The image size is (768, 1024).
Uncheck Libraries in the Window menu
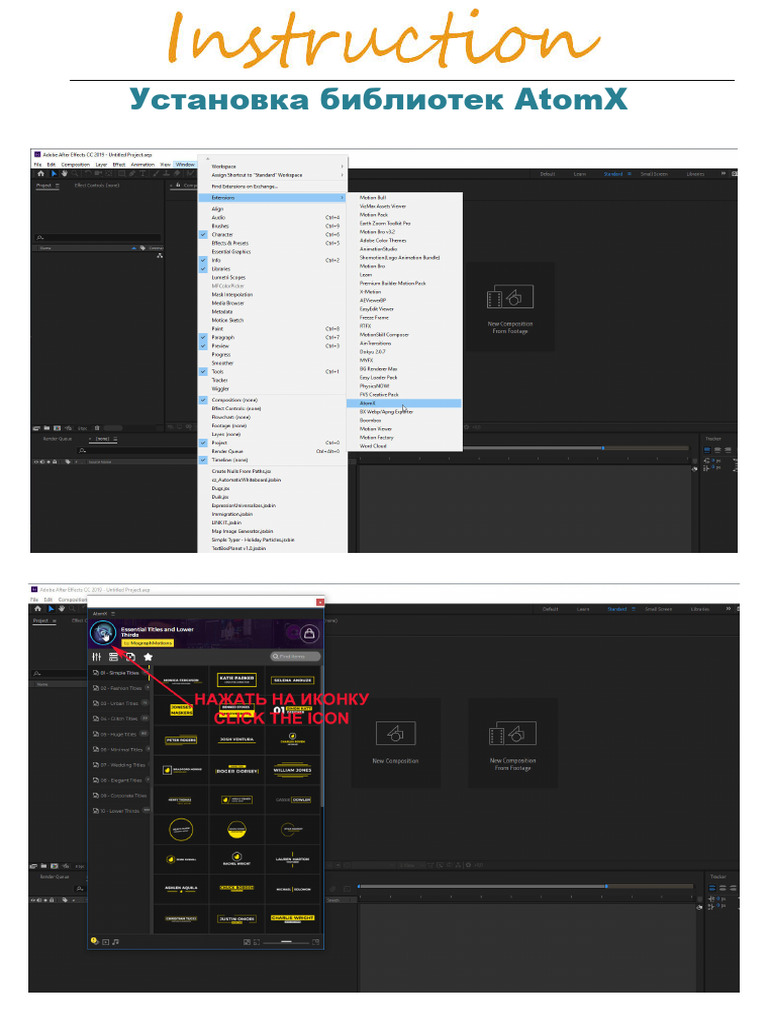click(x=273, y=269)
